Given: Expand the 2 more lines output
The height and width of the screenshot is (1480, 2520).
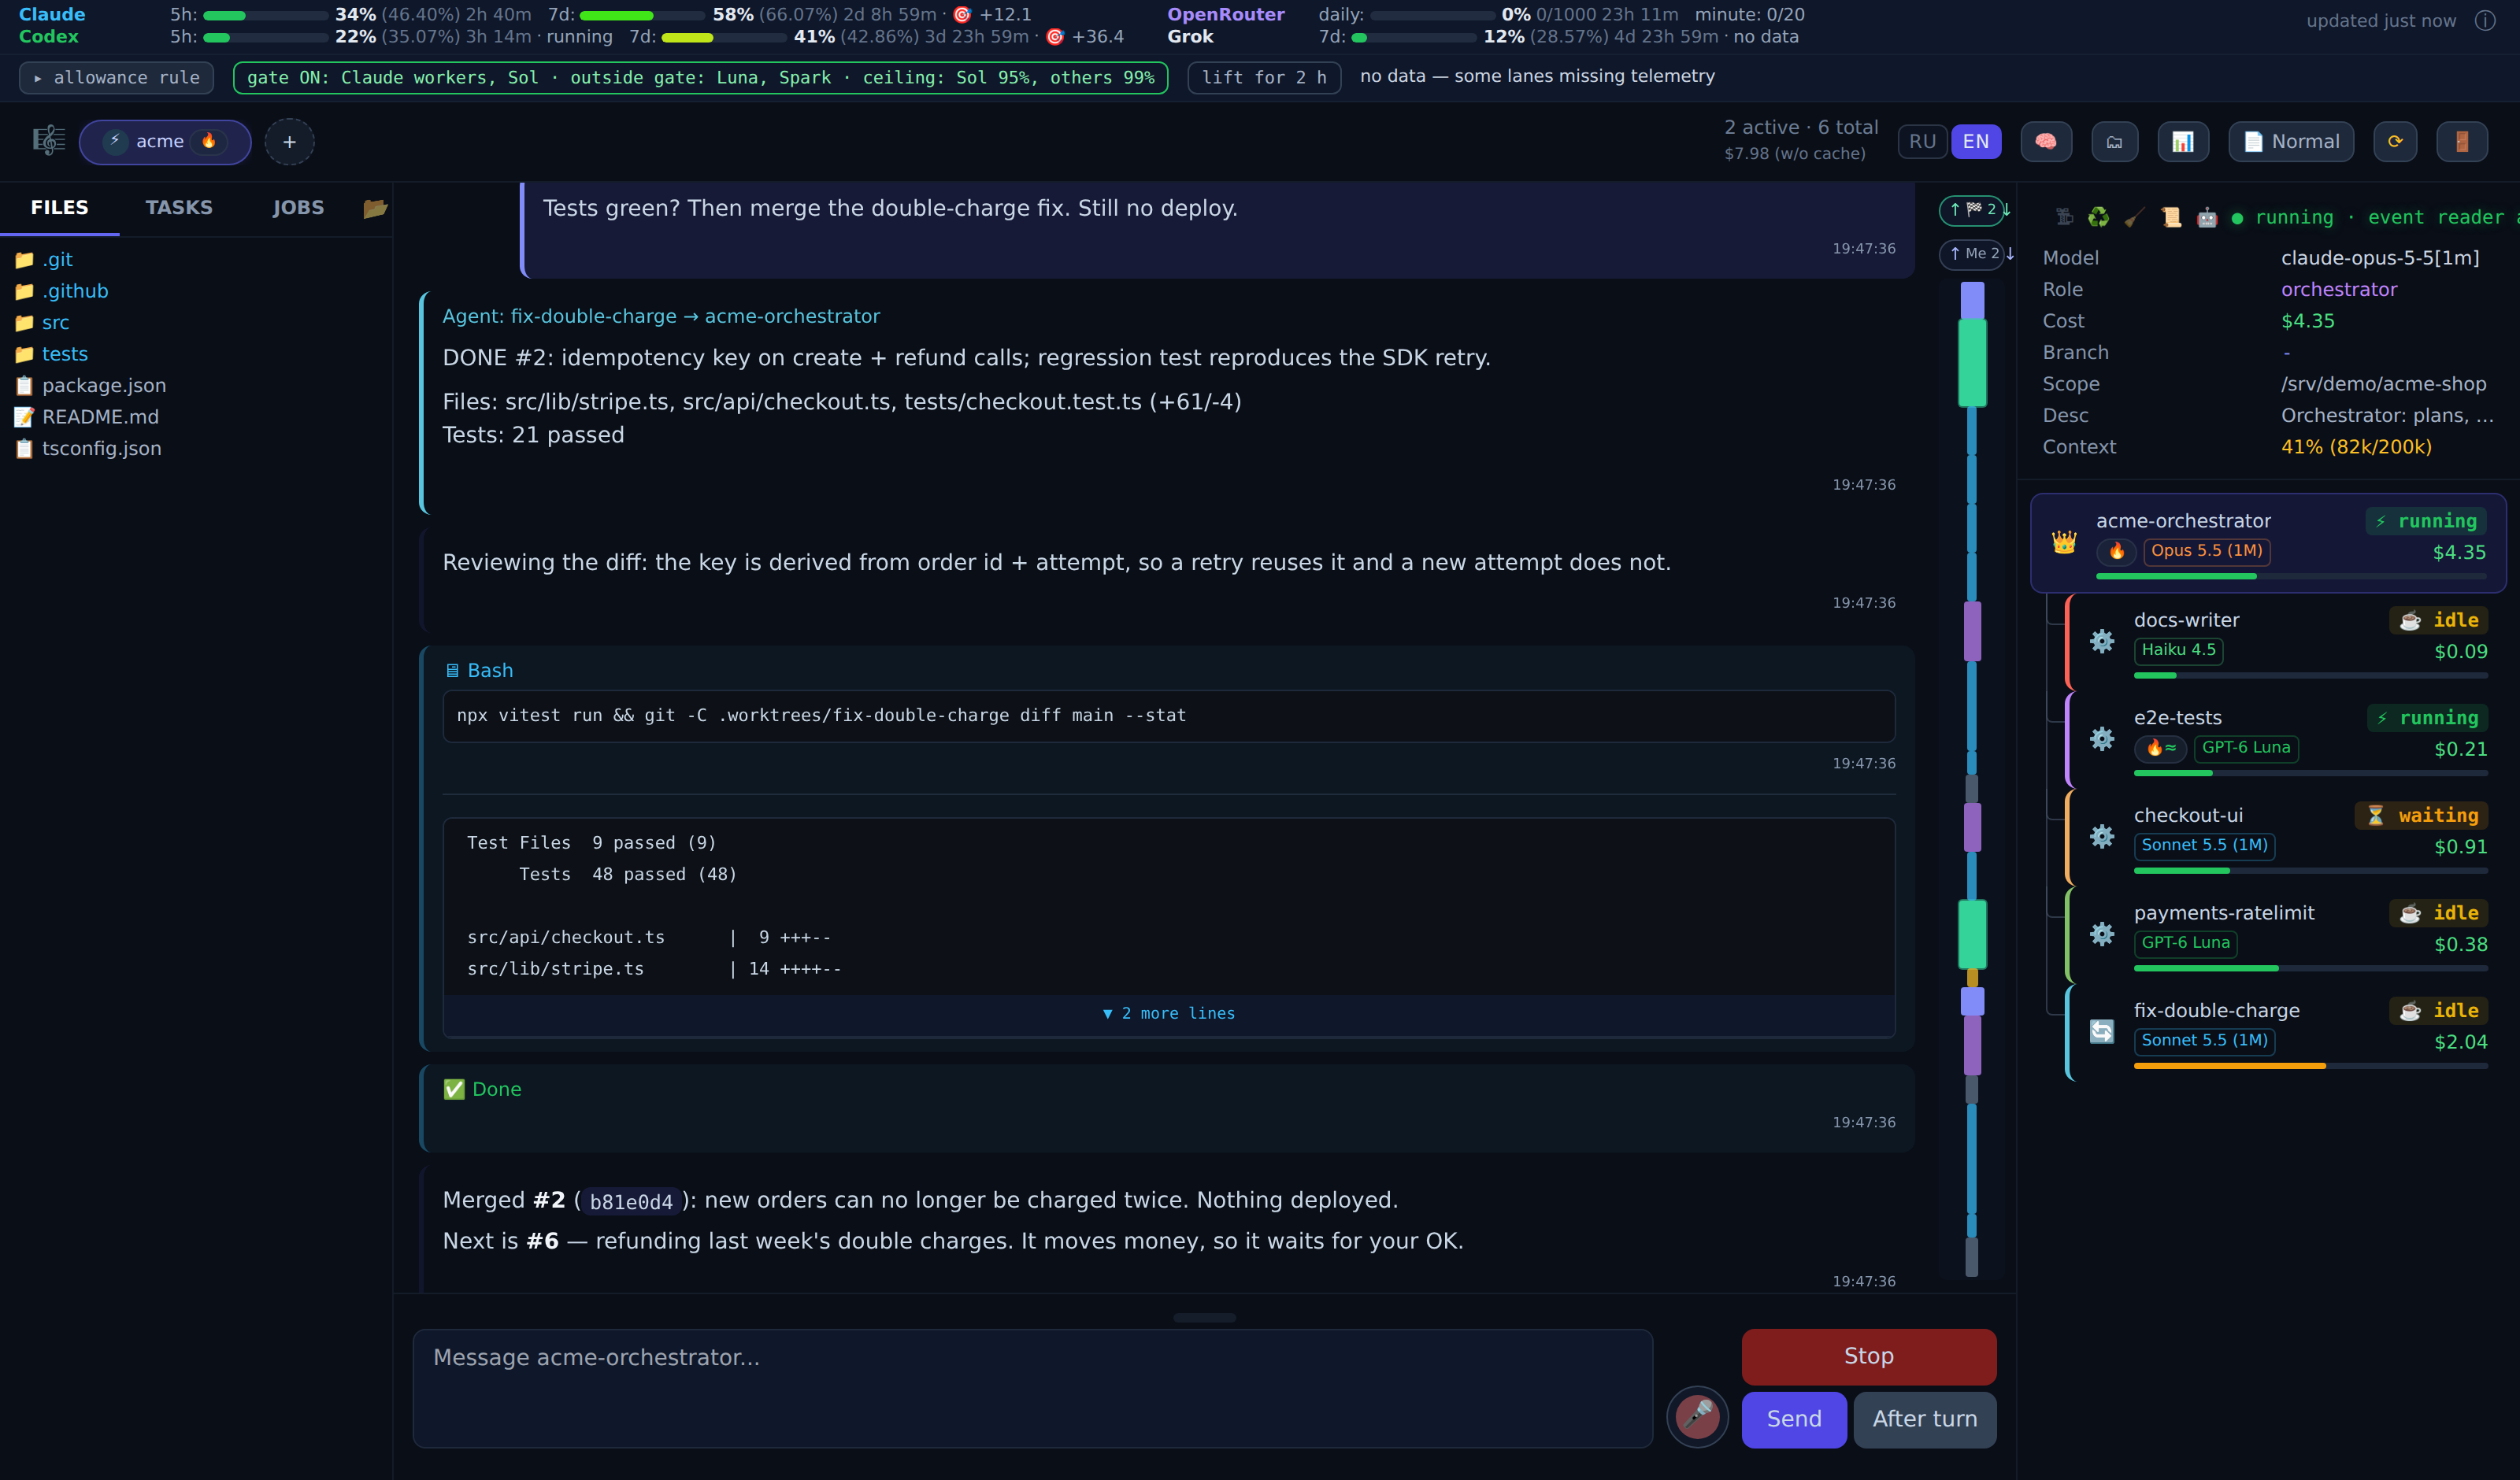Looking at the screenshot, I should 1168,1013.
